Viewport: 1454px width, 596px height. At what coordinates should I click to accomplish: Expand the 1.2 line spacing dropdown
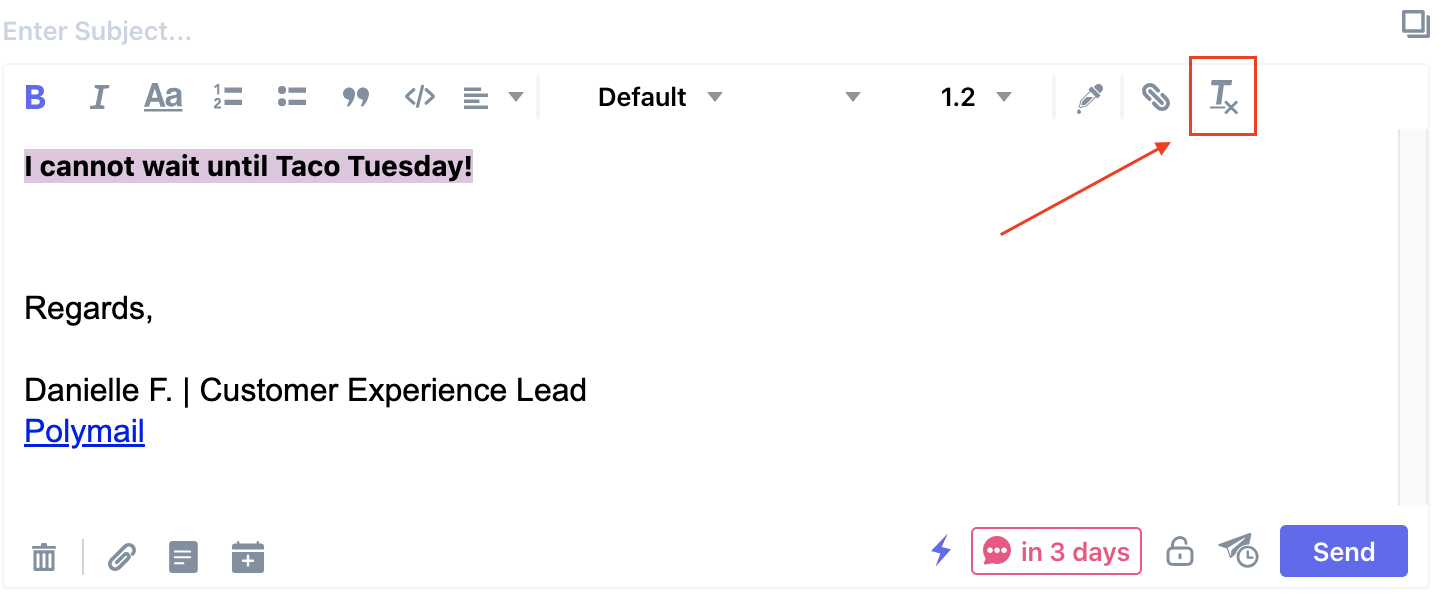coord(976,97)
